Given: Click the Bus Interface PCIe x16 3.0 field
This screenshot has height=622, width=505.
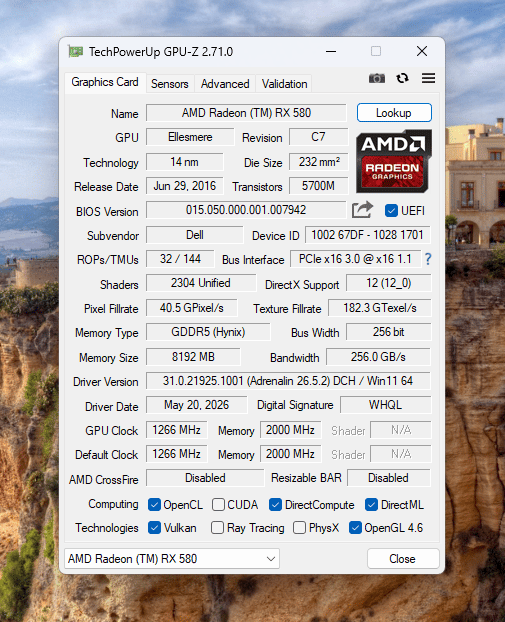Looking at the screenshot, I should [x=355, y=259].
